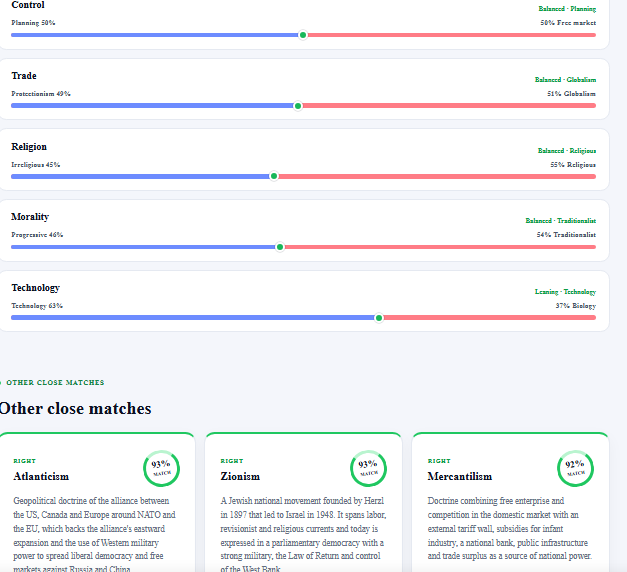Viewport: 627px width, 572px height.
Task: Click the '50% Free market' label
Action: point(568,23)
